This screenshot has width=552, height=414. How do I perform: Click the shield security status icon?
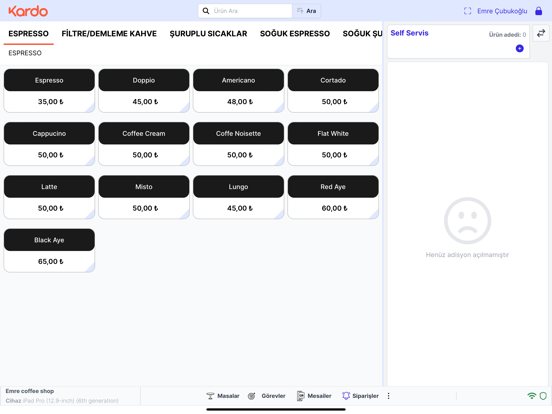pos(543,396)
